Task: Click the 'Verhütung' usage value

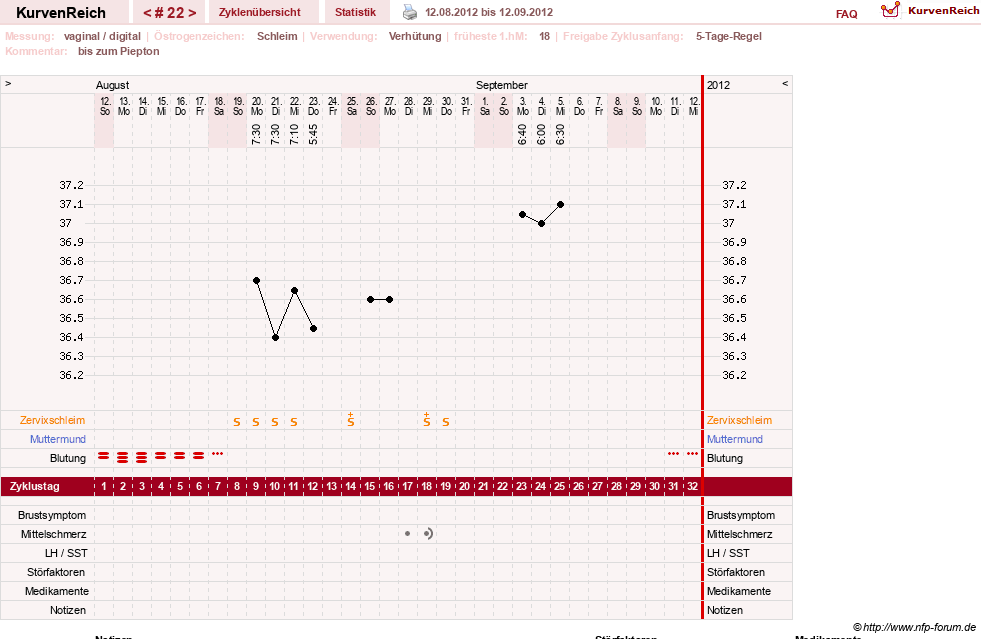Action: tap(415, 36)
